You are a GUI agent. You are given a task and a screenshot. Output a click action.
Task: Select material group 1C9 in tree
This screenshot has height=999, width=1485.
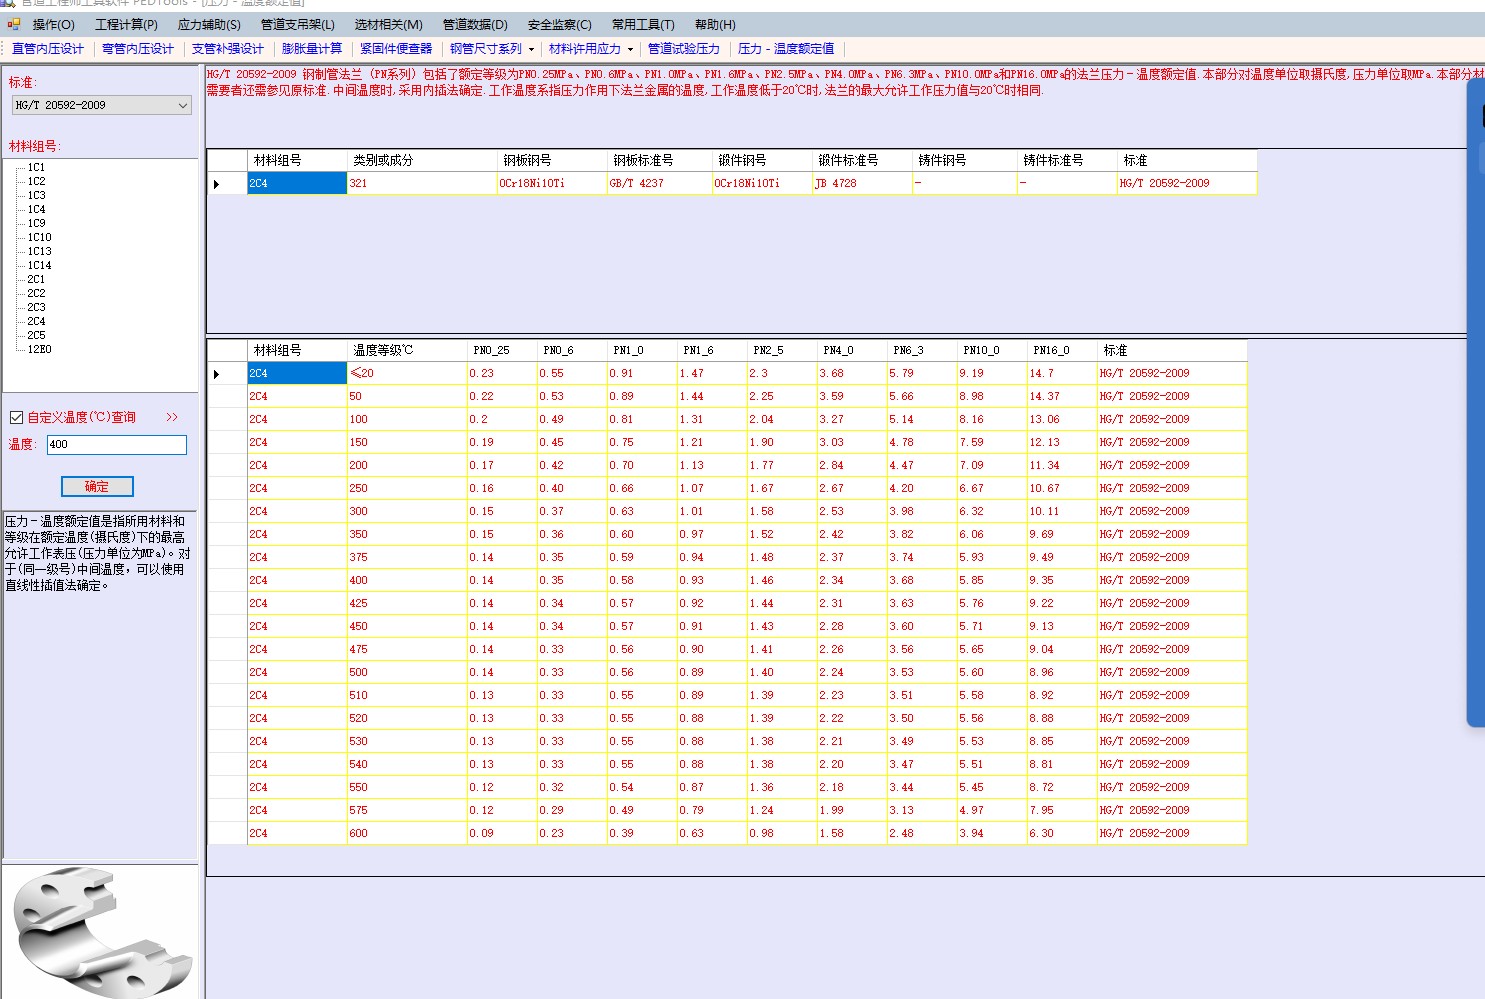[36, 223]
